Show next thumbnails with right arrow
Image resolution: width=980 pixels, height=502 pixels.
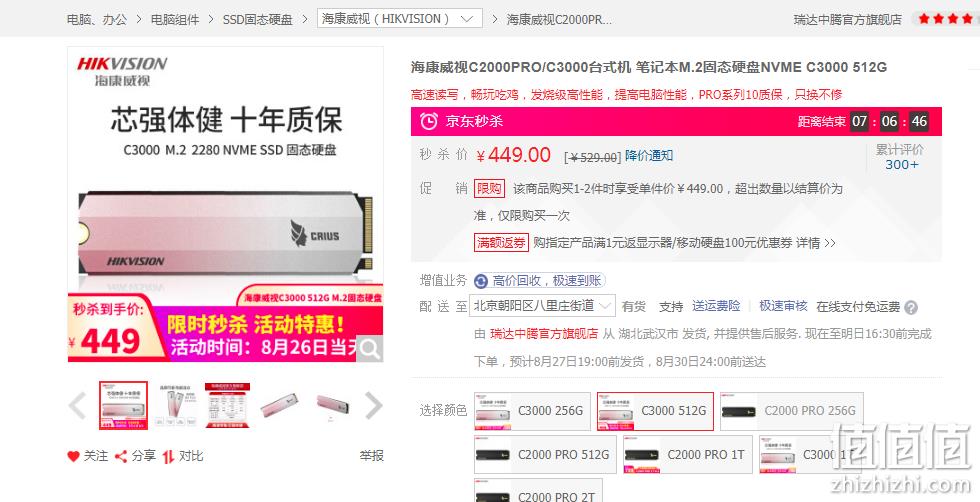[x=373, y=406]
